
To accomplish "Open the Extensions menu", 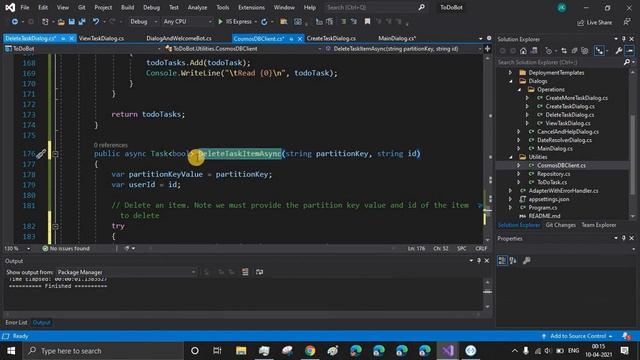I will [x=251, y=7].
